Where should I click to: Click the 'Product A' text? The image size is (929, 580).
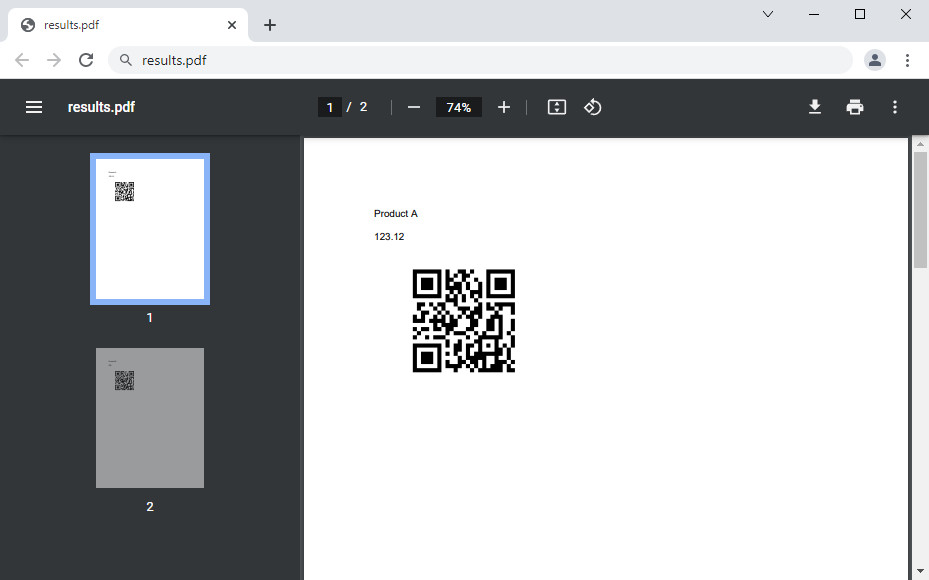pyautogui.click(x=396, y=214)
